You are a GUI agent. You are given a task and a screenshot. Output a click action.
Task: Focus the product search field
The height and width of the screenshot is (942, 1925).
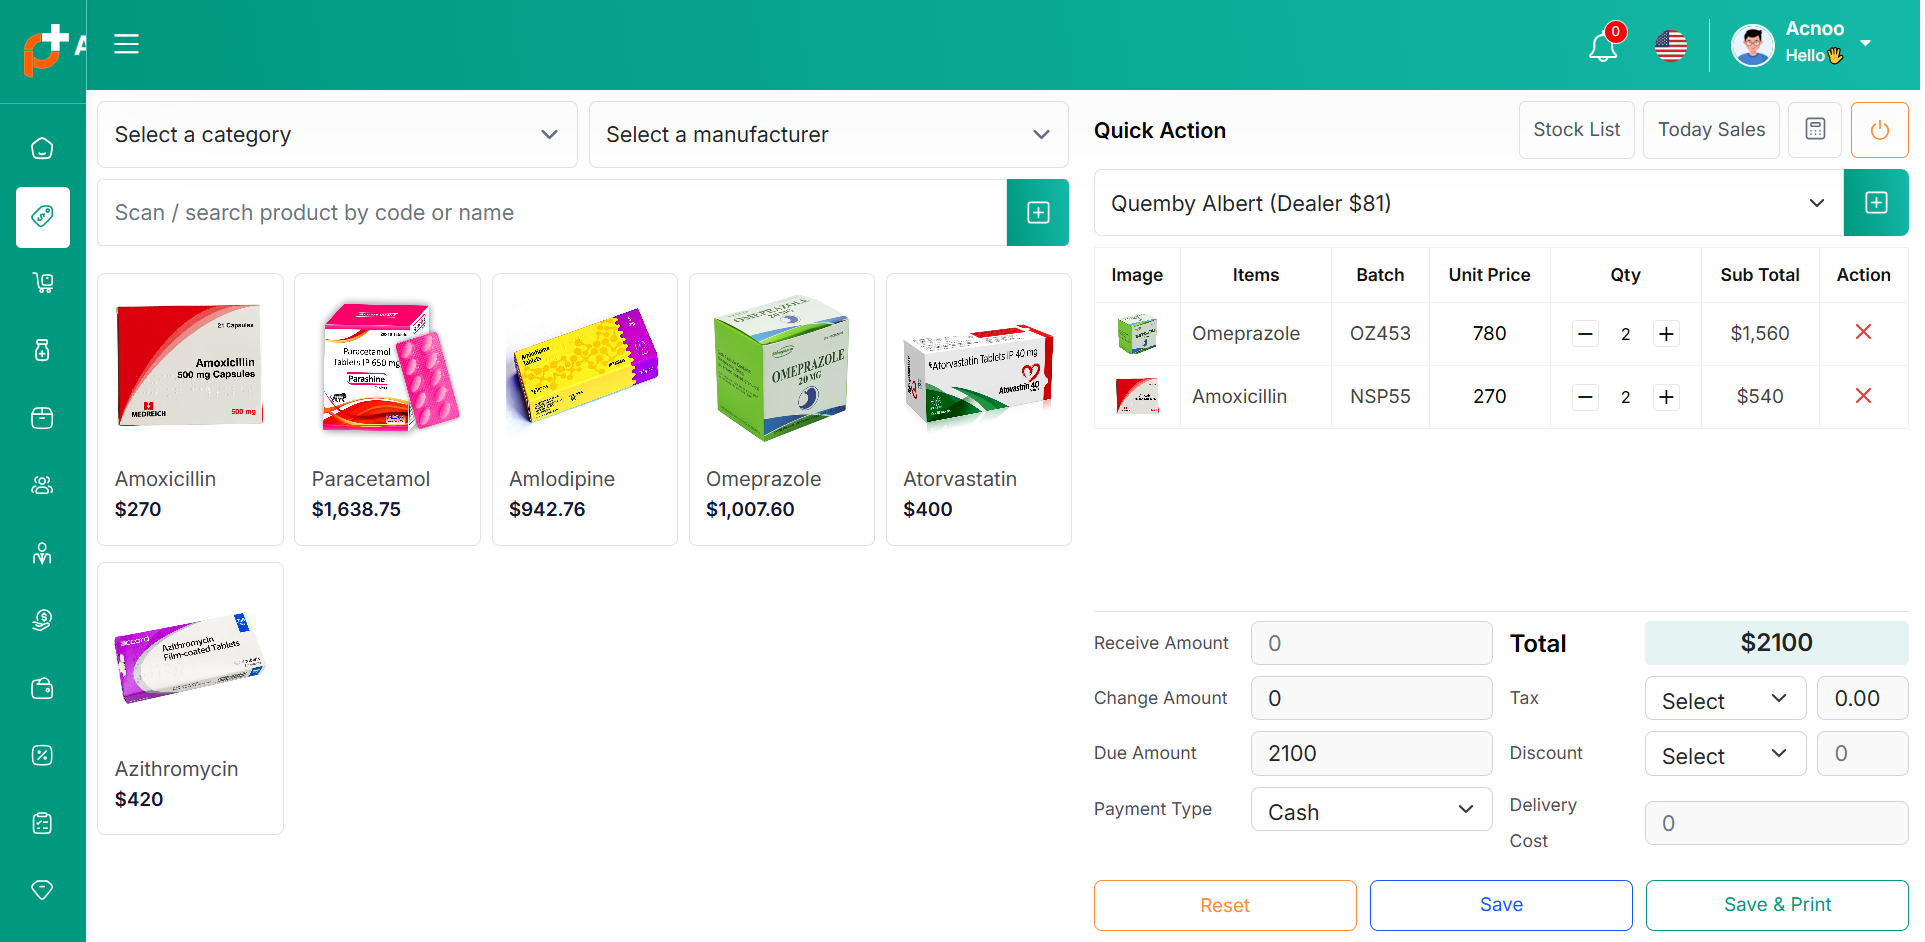coord(551,213)
